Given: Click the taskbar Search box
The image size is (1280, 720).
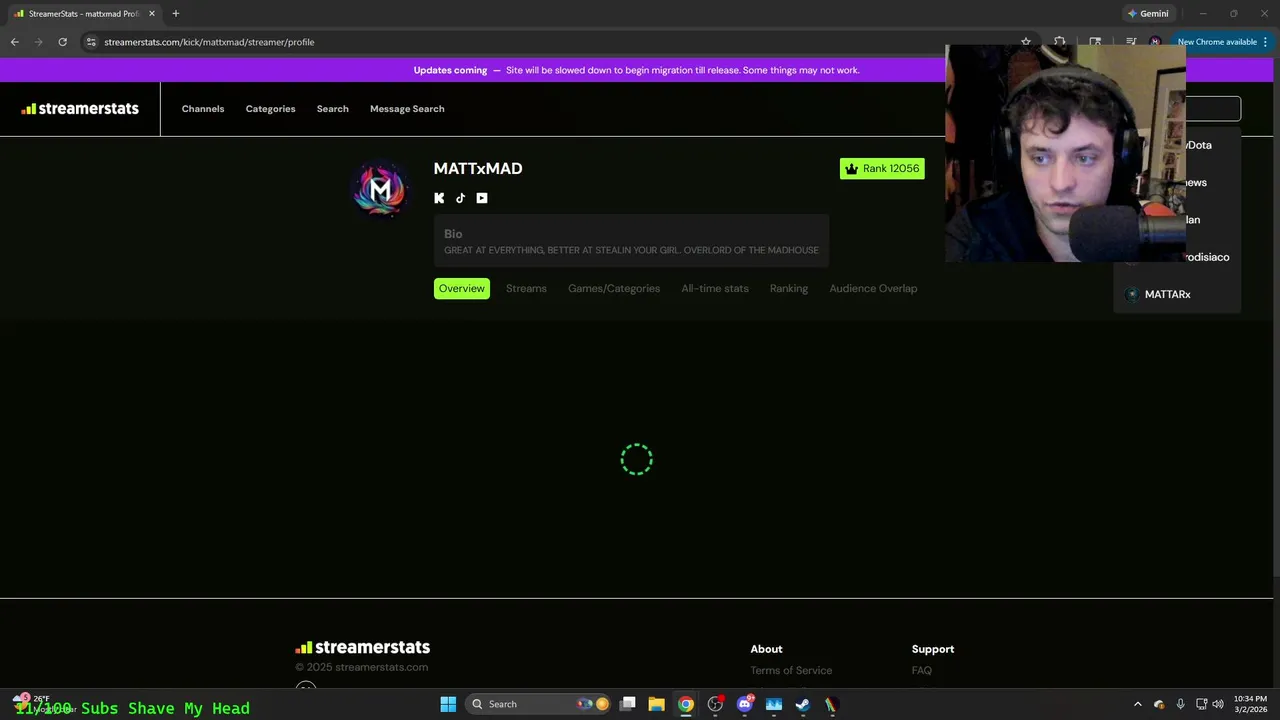Looking at the screenshot, I should tap(540, 704).
